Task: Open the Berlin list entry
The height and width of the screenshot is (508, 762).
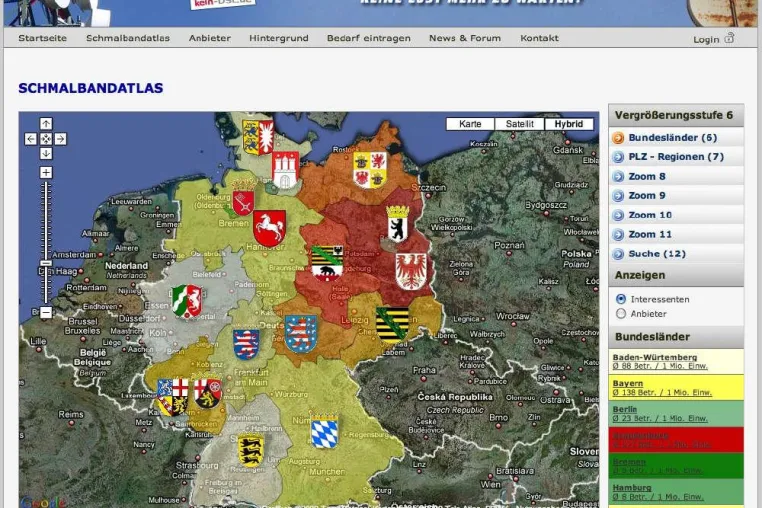Action: [x=676, y=414]
